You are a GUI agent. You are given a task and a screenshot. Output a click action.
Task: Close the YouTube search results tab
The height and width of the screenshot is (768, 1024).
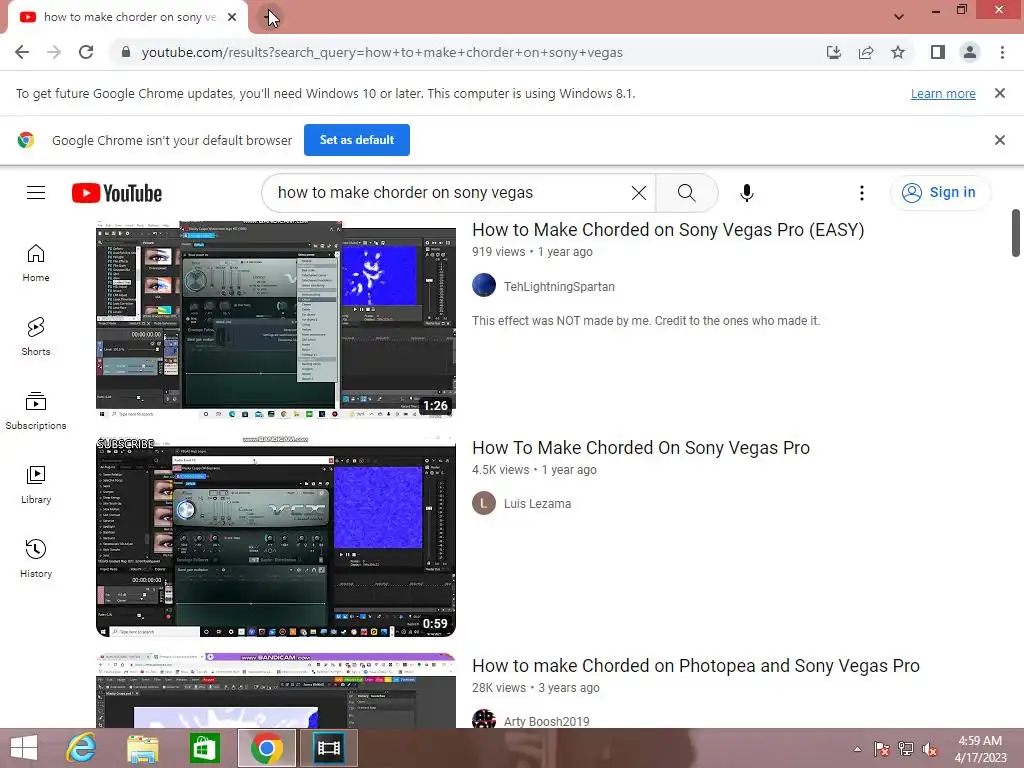(232, 17)
